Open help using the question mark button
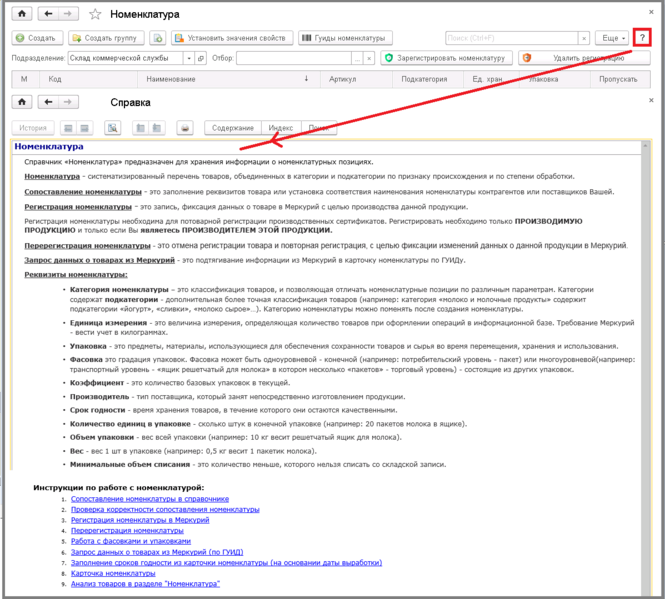The height and width of the screenshot is (599, 665). pyautogui.click(x=642, y=37)
